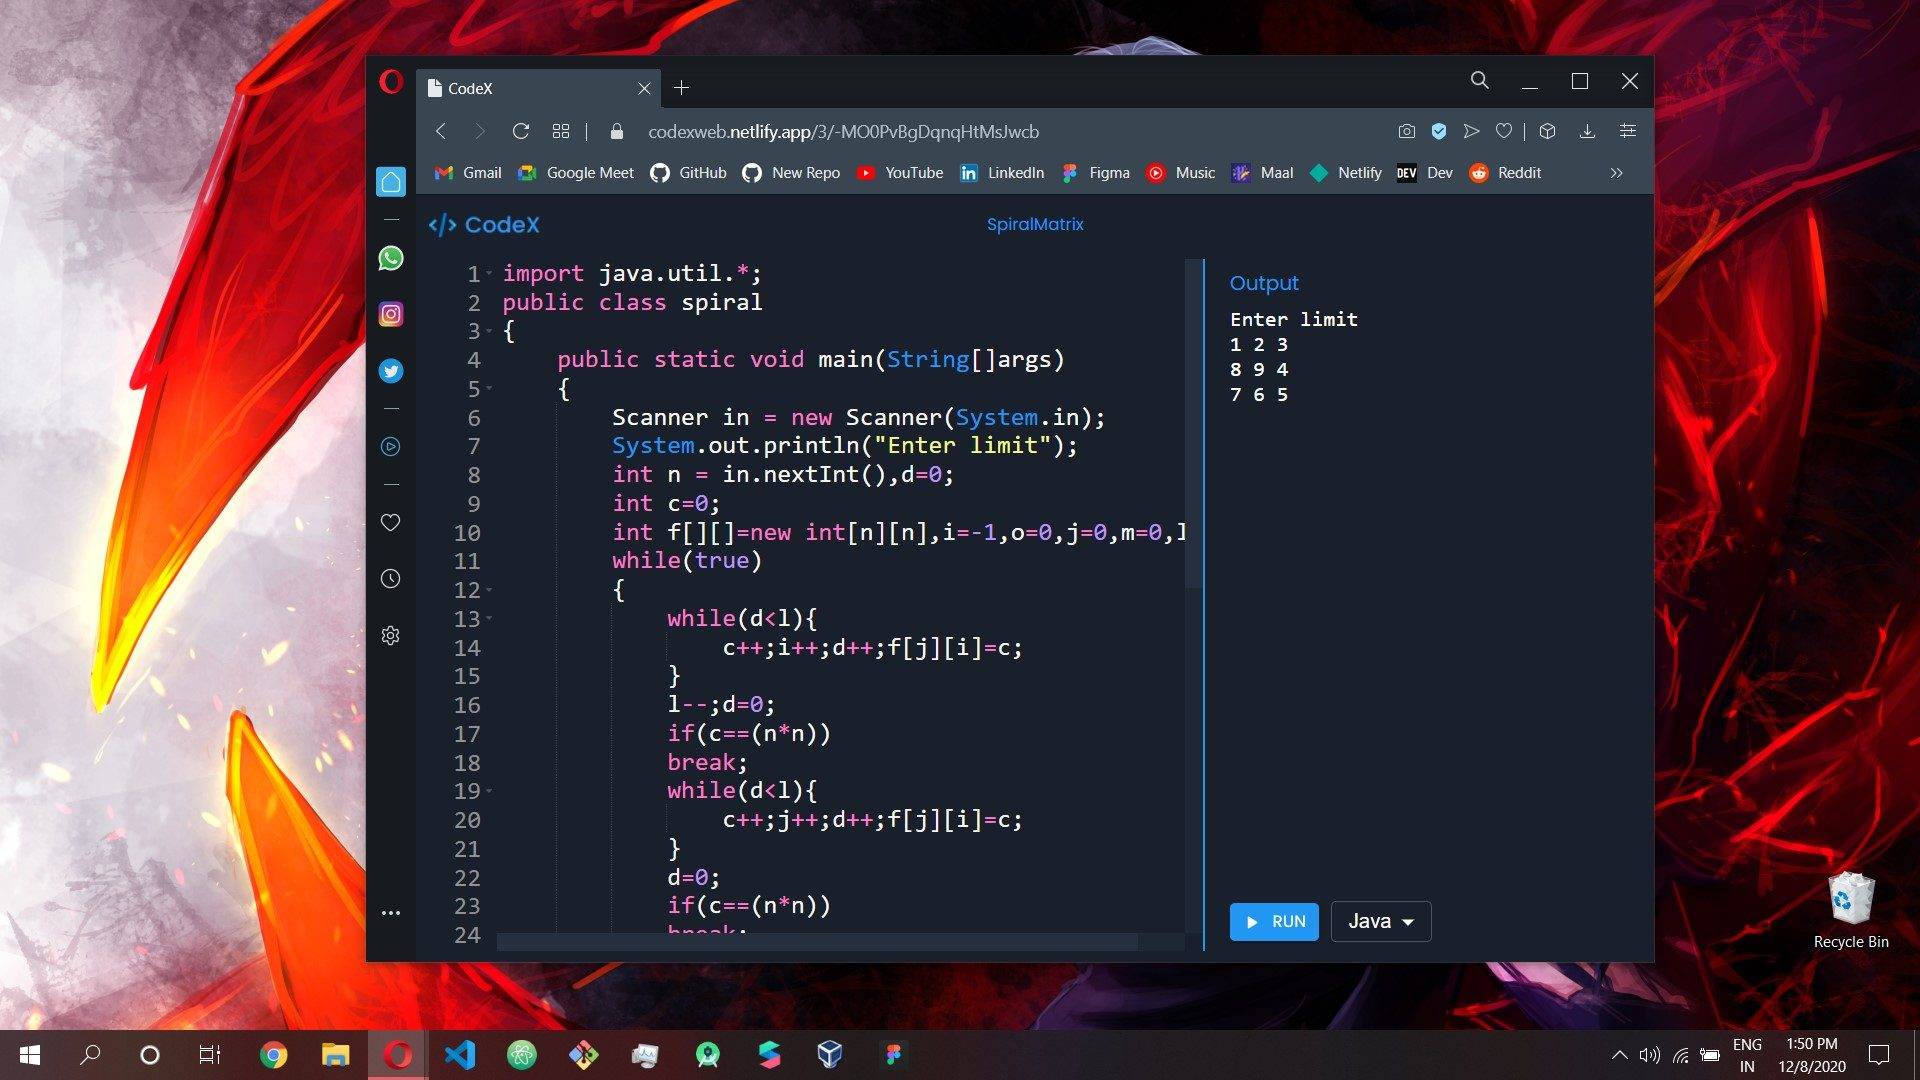Open Easy Setup with the sliders icon

click(1628, 131)
